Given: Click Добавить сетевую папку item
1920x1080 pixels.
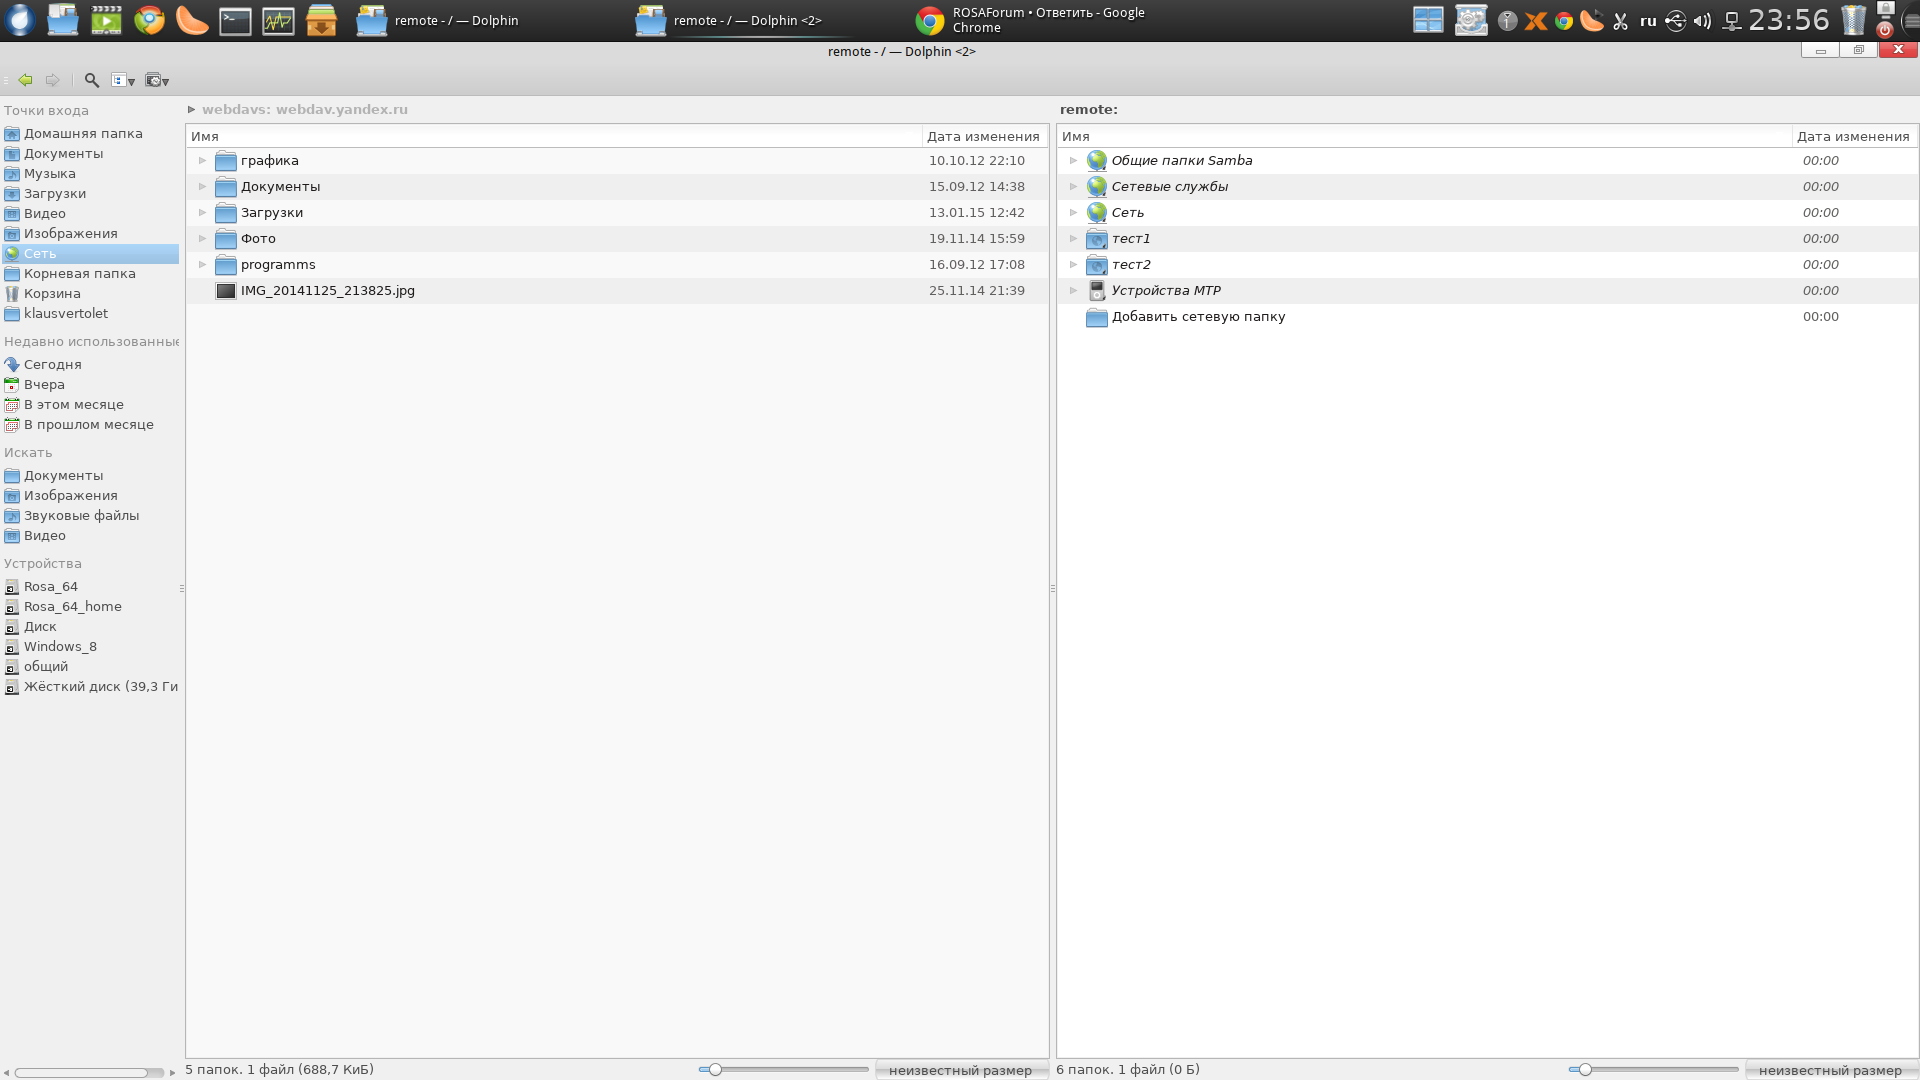Looking at the screenshot, I should point(1198,317).
